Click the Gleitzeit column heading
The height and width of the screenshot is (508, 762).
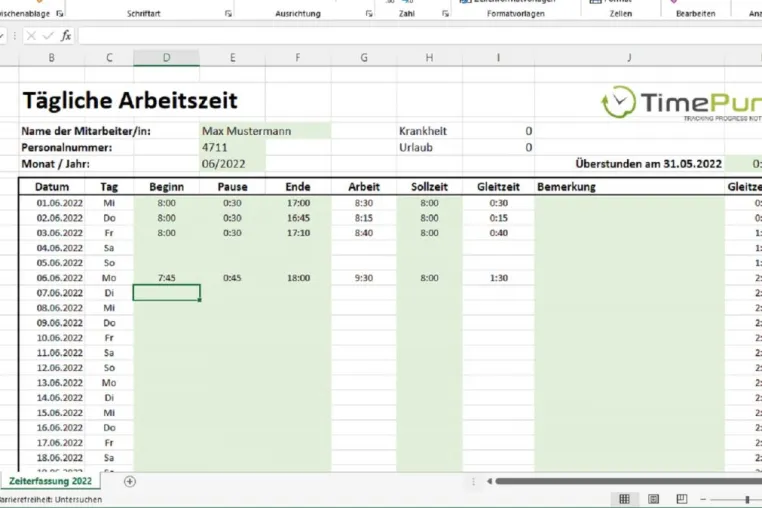tap(498, 187)
